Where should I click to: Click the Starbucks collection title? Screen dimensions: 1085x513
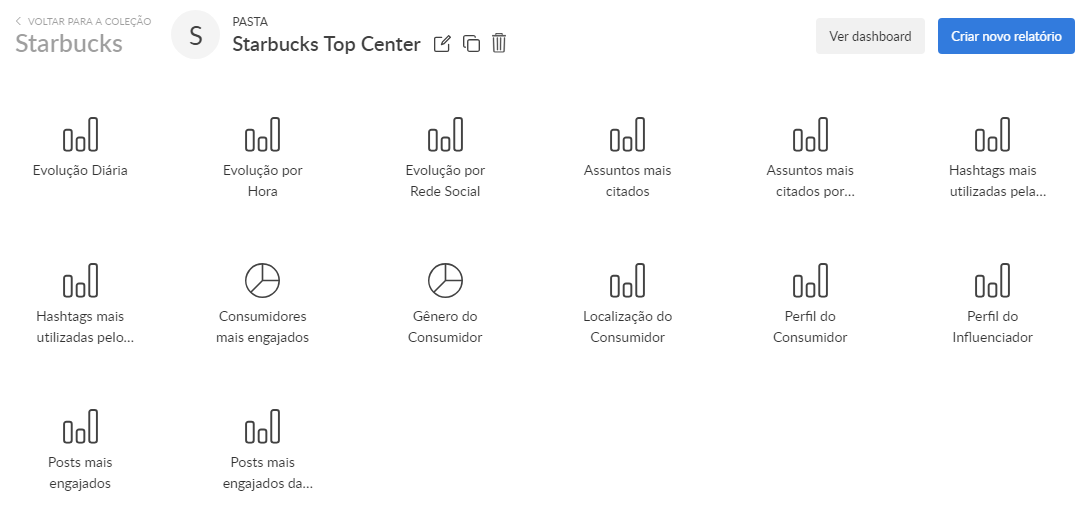coord(69,44)
